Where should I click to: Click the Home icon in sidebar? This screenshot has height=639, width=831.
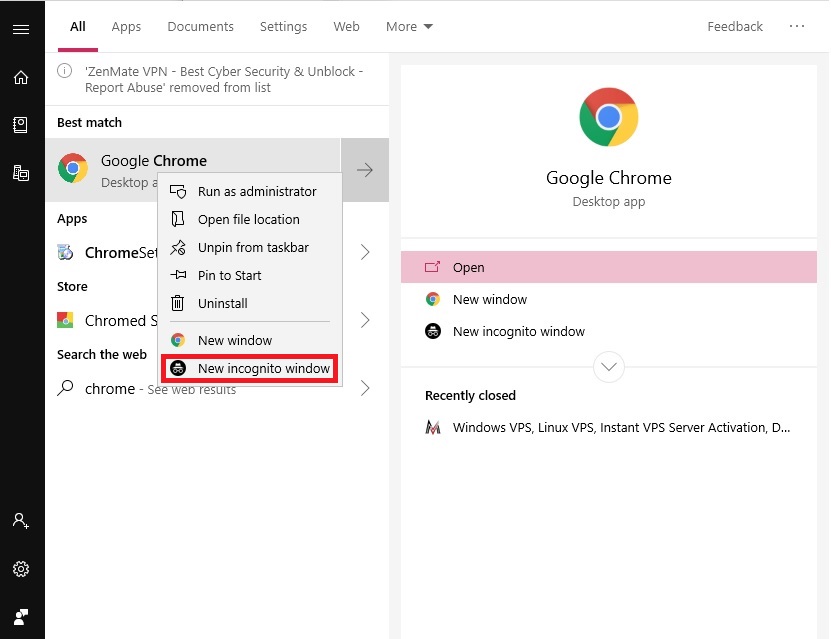click(x=21, y=77)
